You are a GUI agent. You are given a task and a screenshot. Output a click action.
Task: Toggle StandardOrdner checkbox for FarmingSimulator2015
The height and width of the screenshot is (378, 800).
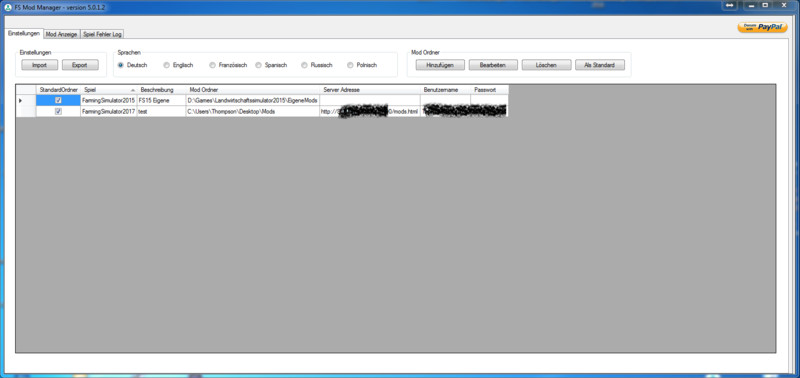tap(58, 100)
